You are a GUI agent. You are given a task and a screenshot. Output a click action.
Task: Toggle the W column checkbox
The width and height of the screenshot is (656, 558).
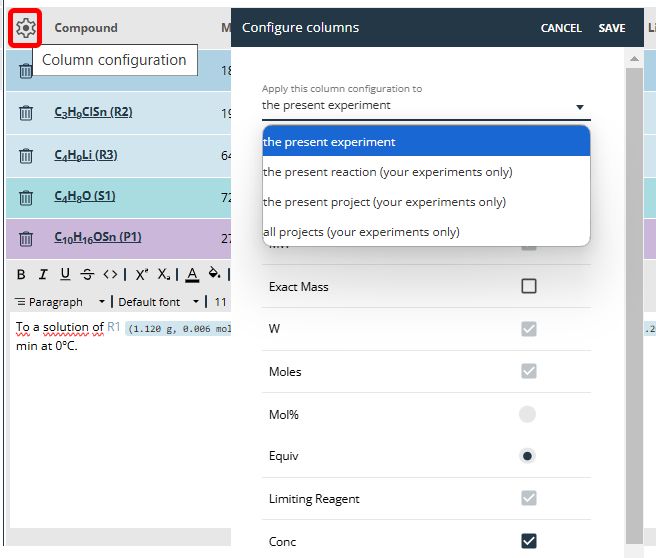tap(529, 329)
